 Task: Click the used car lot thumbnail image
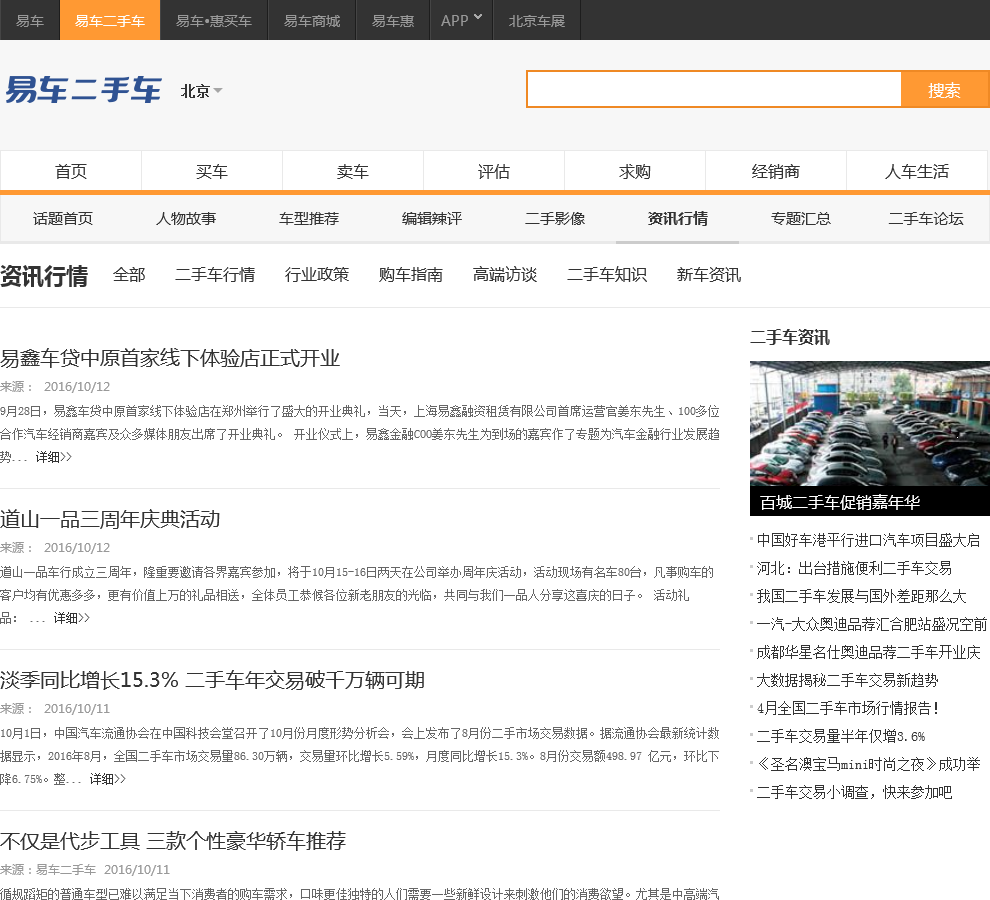(x=869, y=424)
